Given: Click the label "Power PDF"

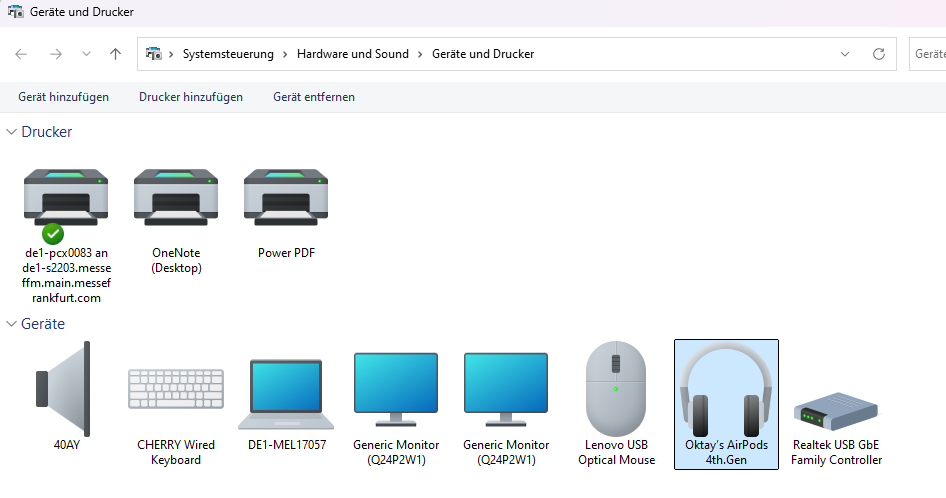Looking at the screenshot, I should [x=286, y=253].
